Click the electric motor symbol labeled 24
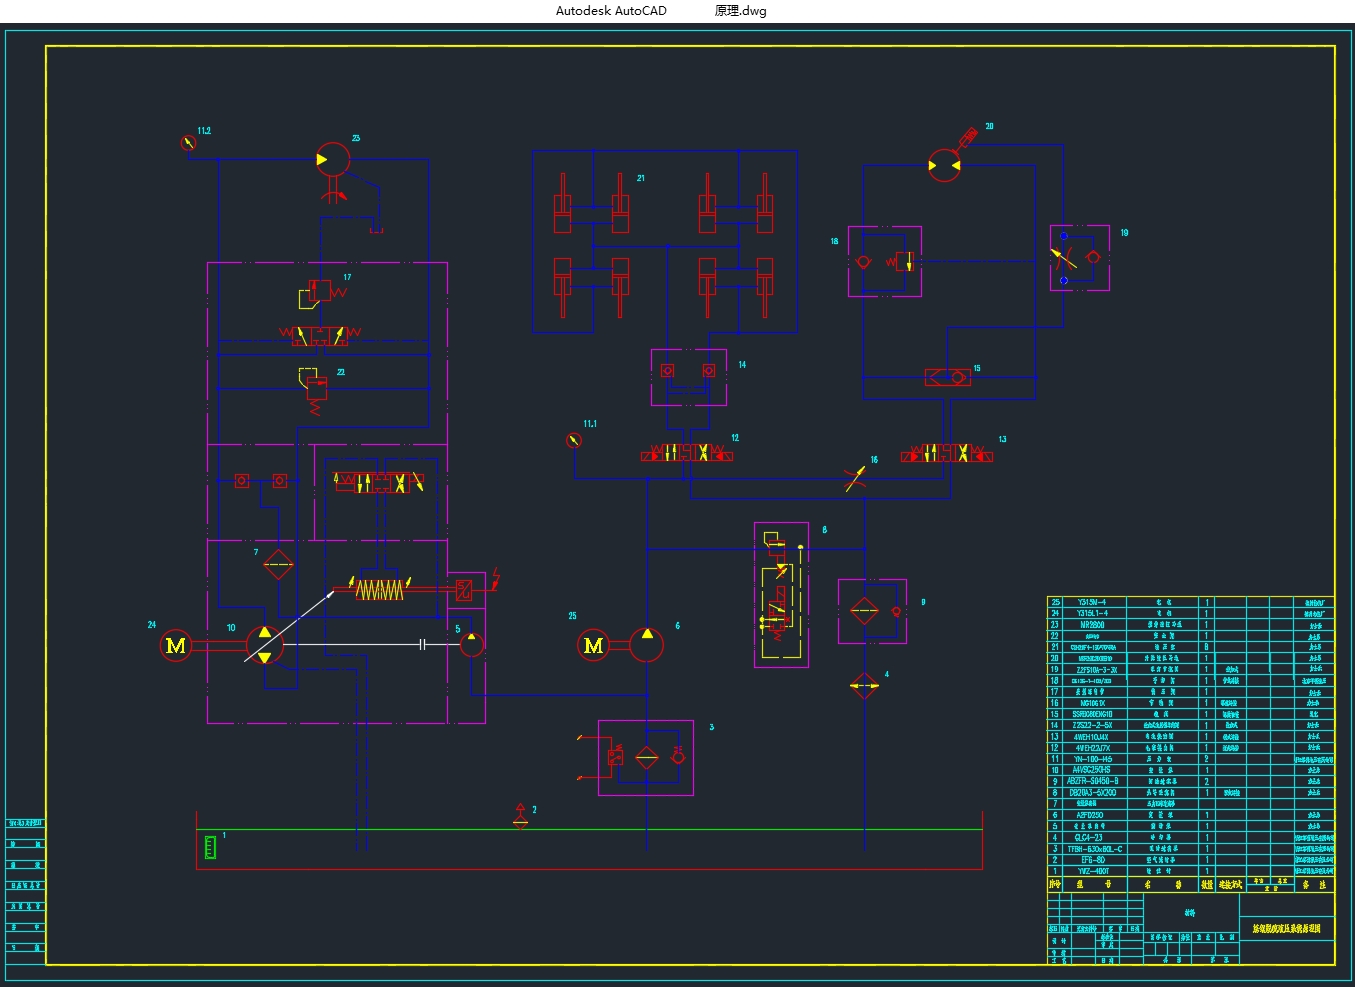 pyautogui.click(x=176, y=646)
